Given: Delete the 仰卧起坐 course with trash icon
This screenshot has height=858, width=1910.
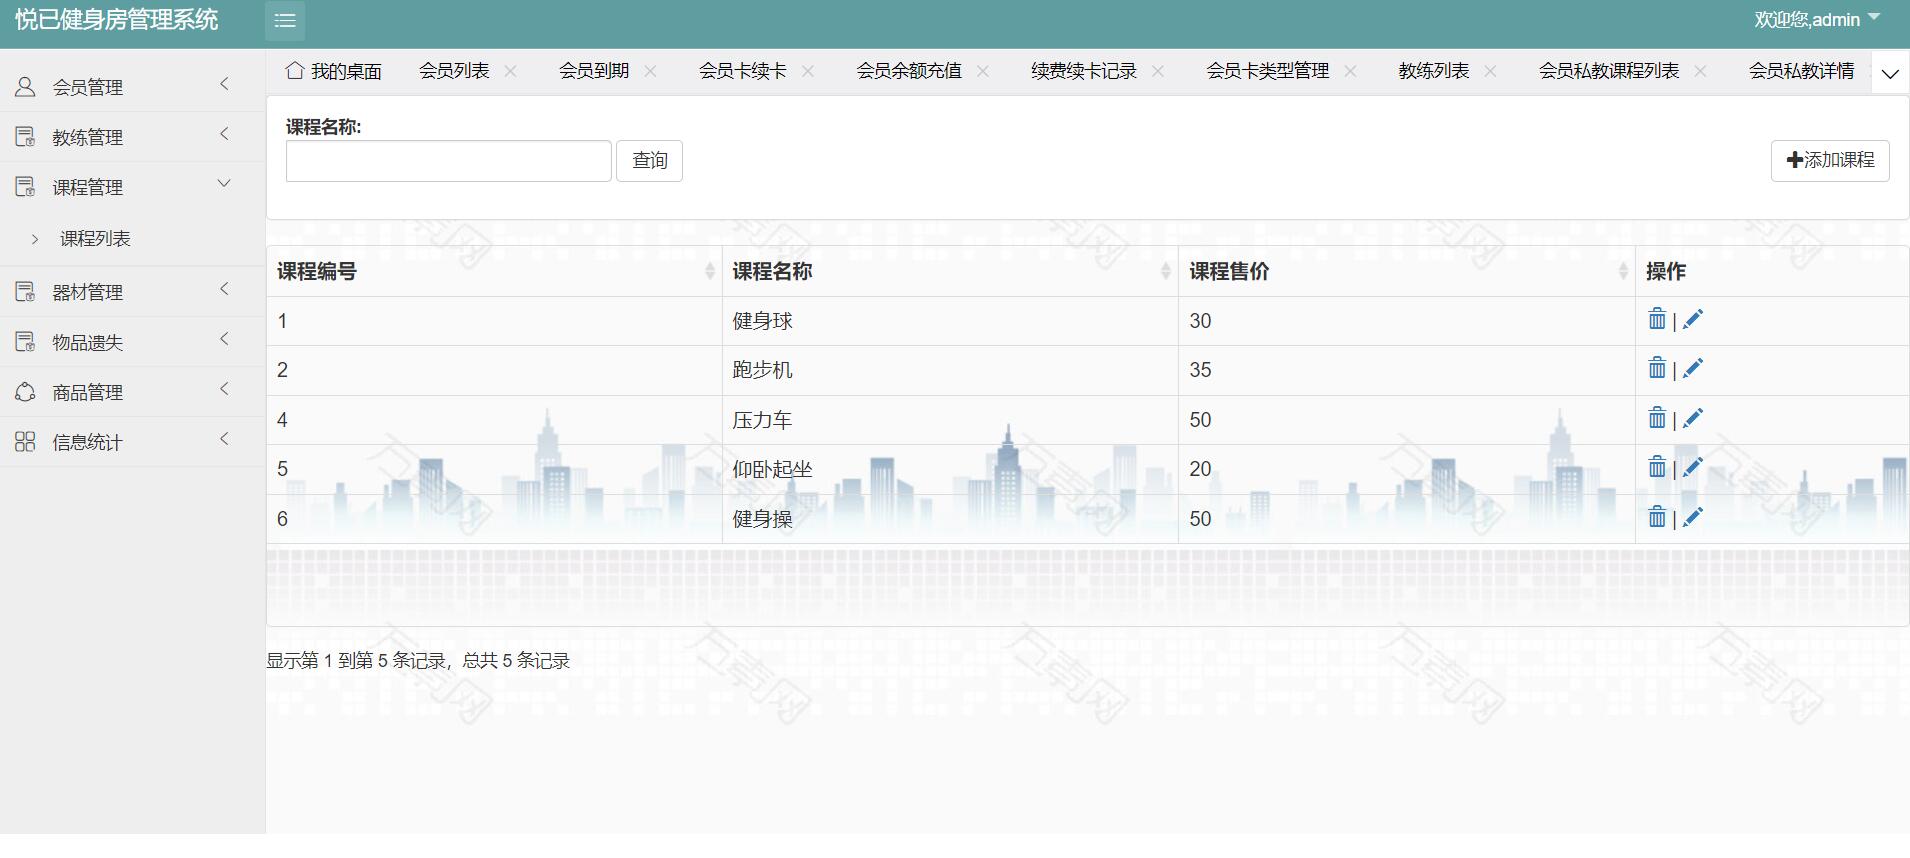Looking at the screenshot, I should [x=1657, y=467].
